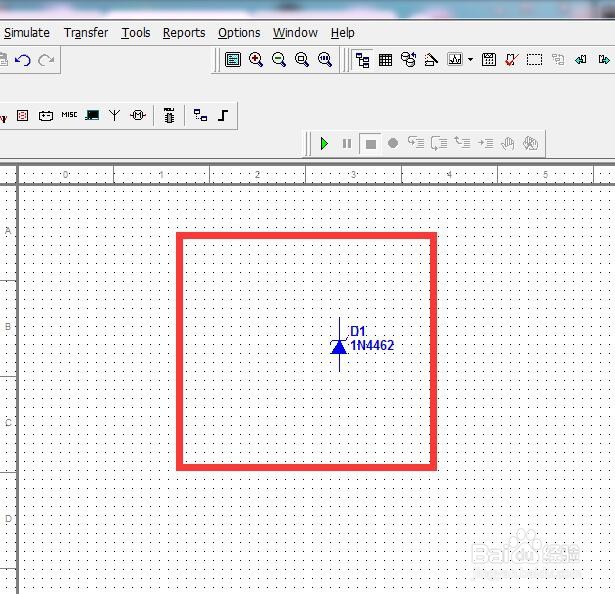615x594 pixels.
Task: Select the Place Bus tool
Action: coord(223,115)
